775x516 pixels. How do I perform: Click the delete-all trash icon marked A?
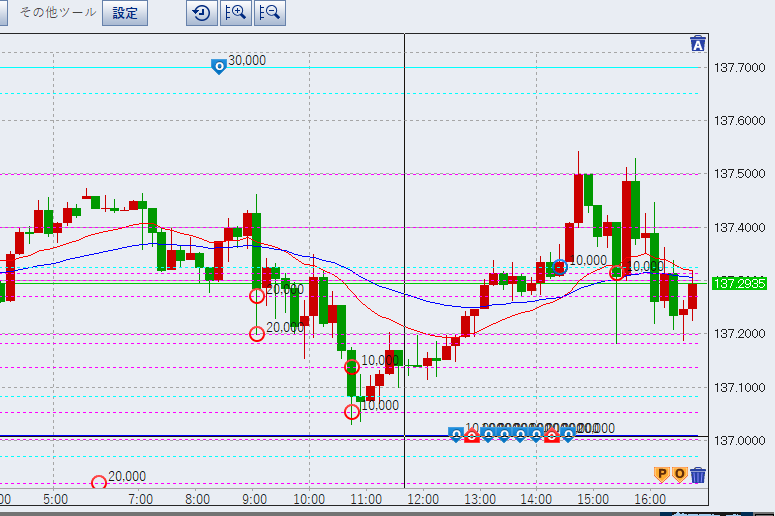point(698,43)
